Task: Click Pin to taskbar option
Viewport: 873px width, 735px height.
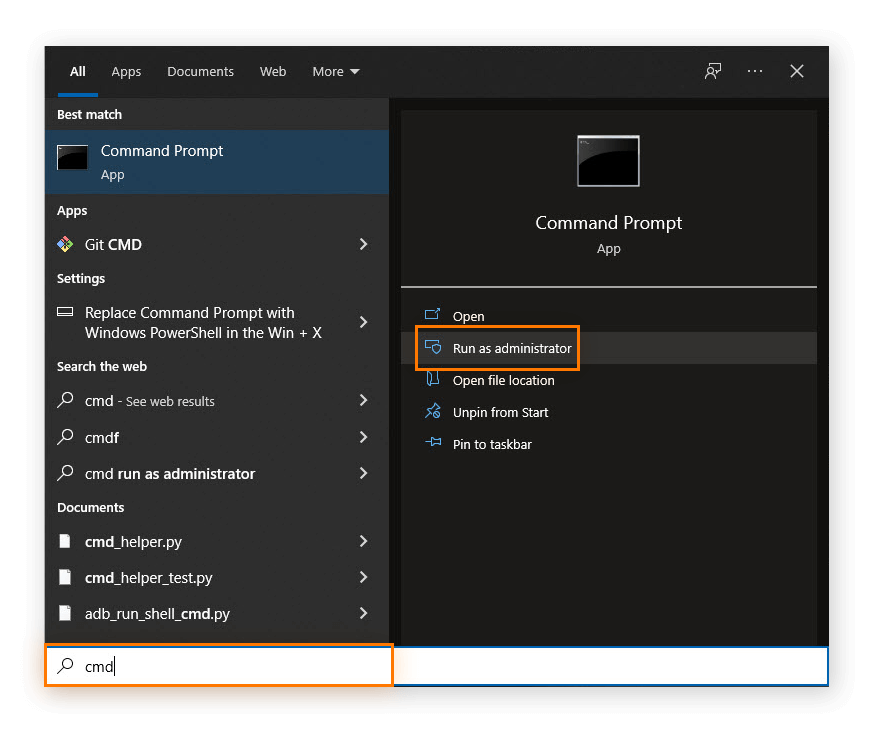Action: (x=492, y=444)
